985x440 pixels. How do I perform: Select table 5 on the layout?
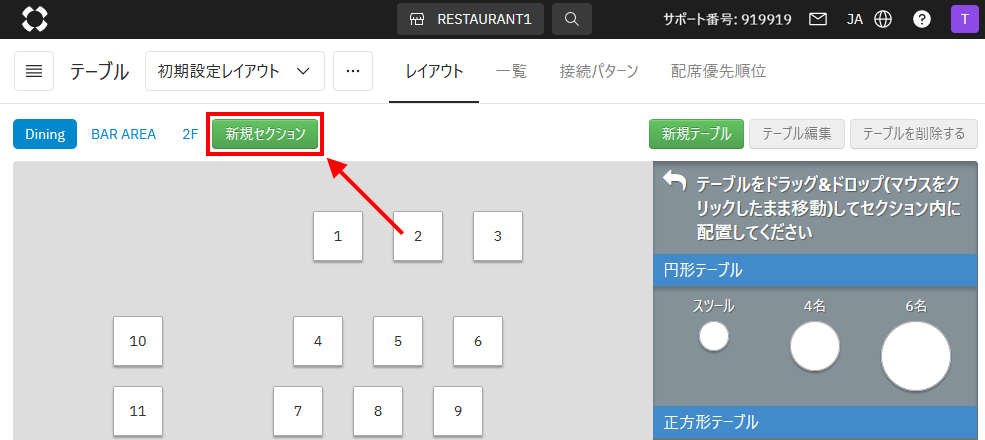(398, 341)
